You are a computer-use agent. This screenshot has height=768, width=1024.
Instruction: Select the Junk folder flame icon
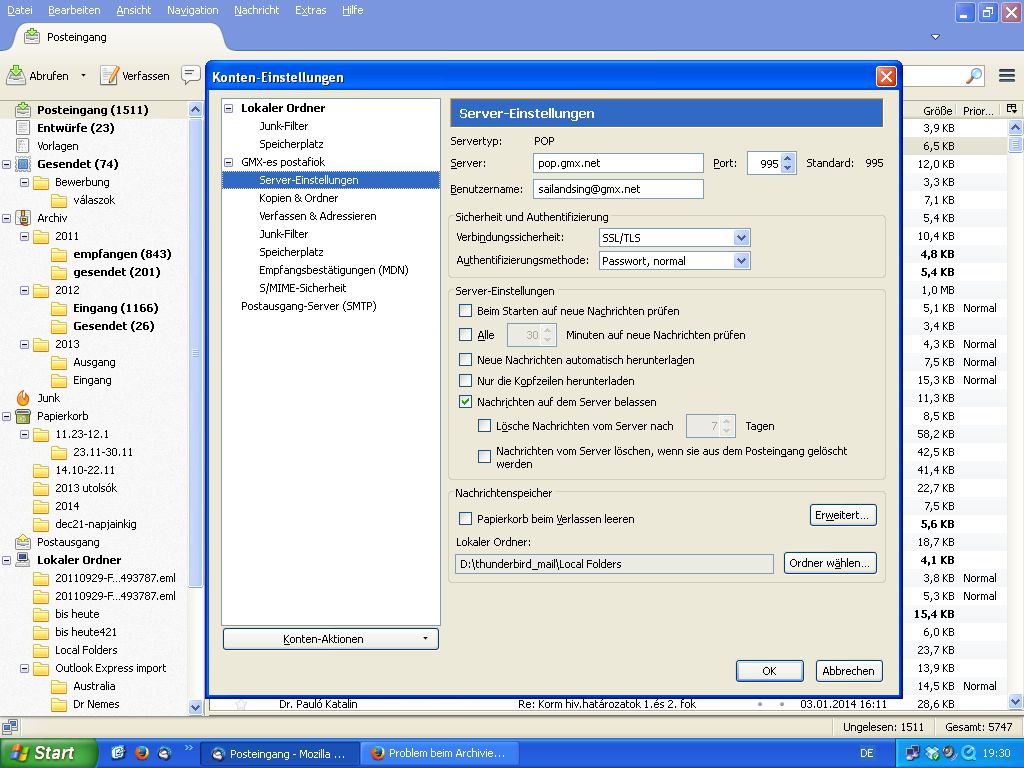pos(23,398)
